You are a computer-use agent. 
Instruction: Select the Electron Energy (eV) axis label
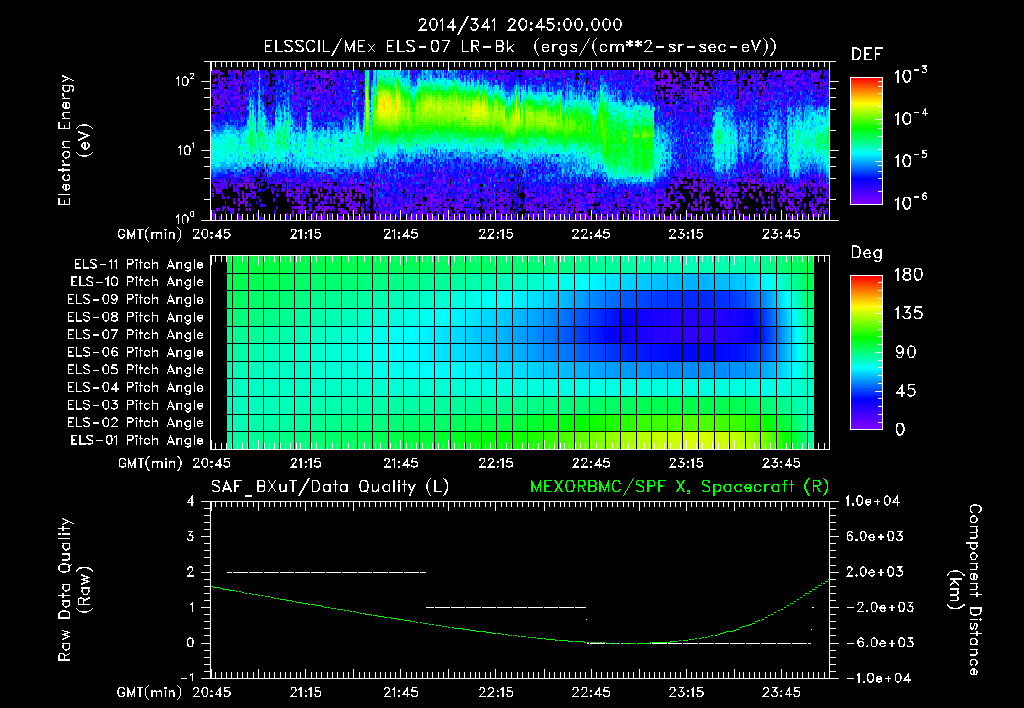(74, 140)
